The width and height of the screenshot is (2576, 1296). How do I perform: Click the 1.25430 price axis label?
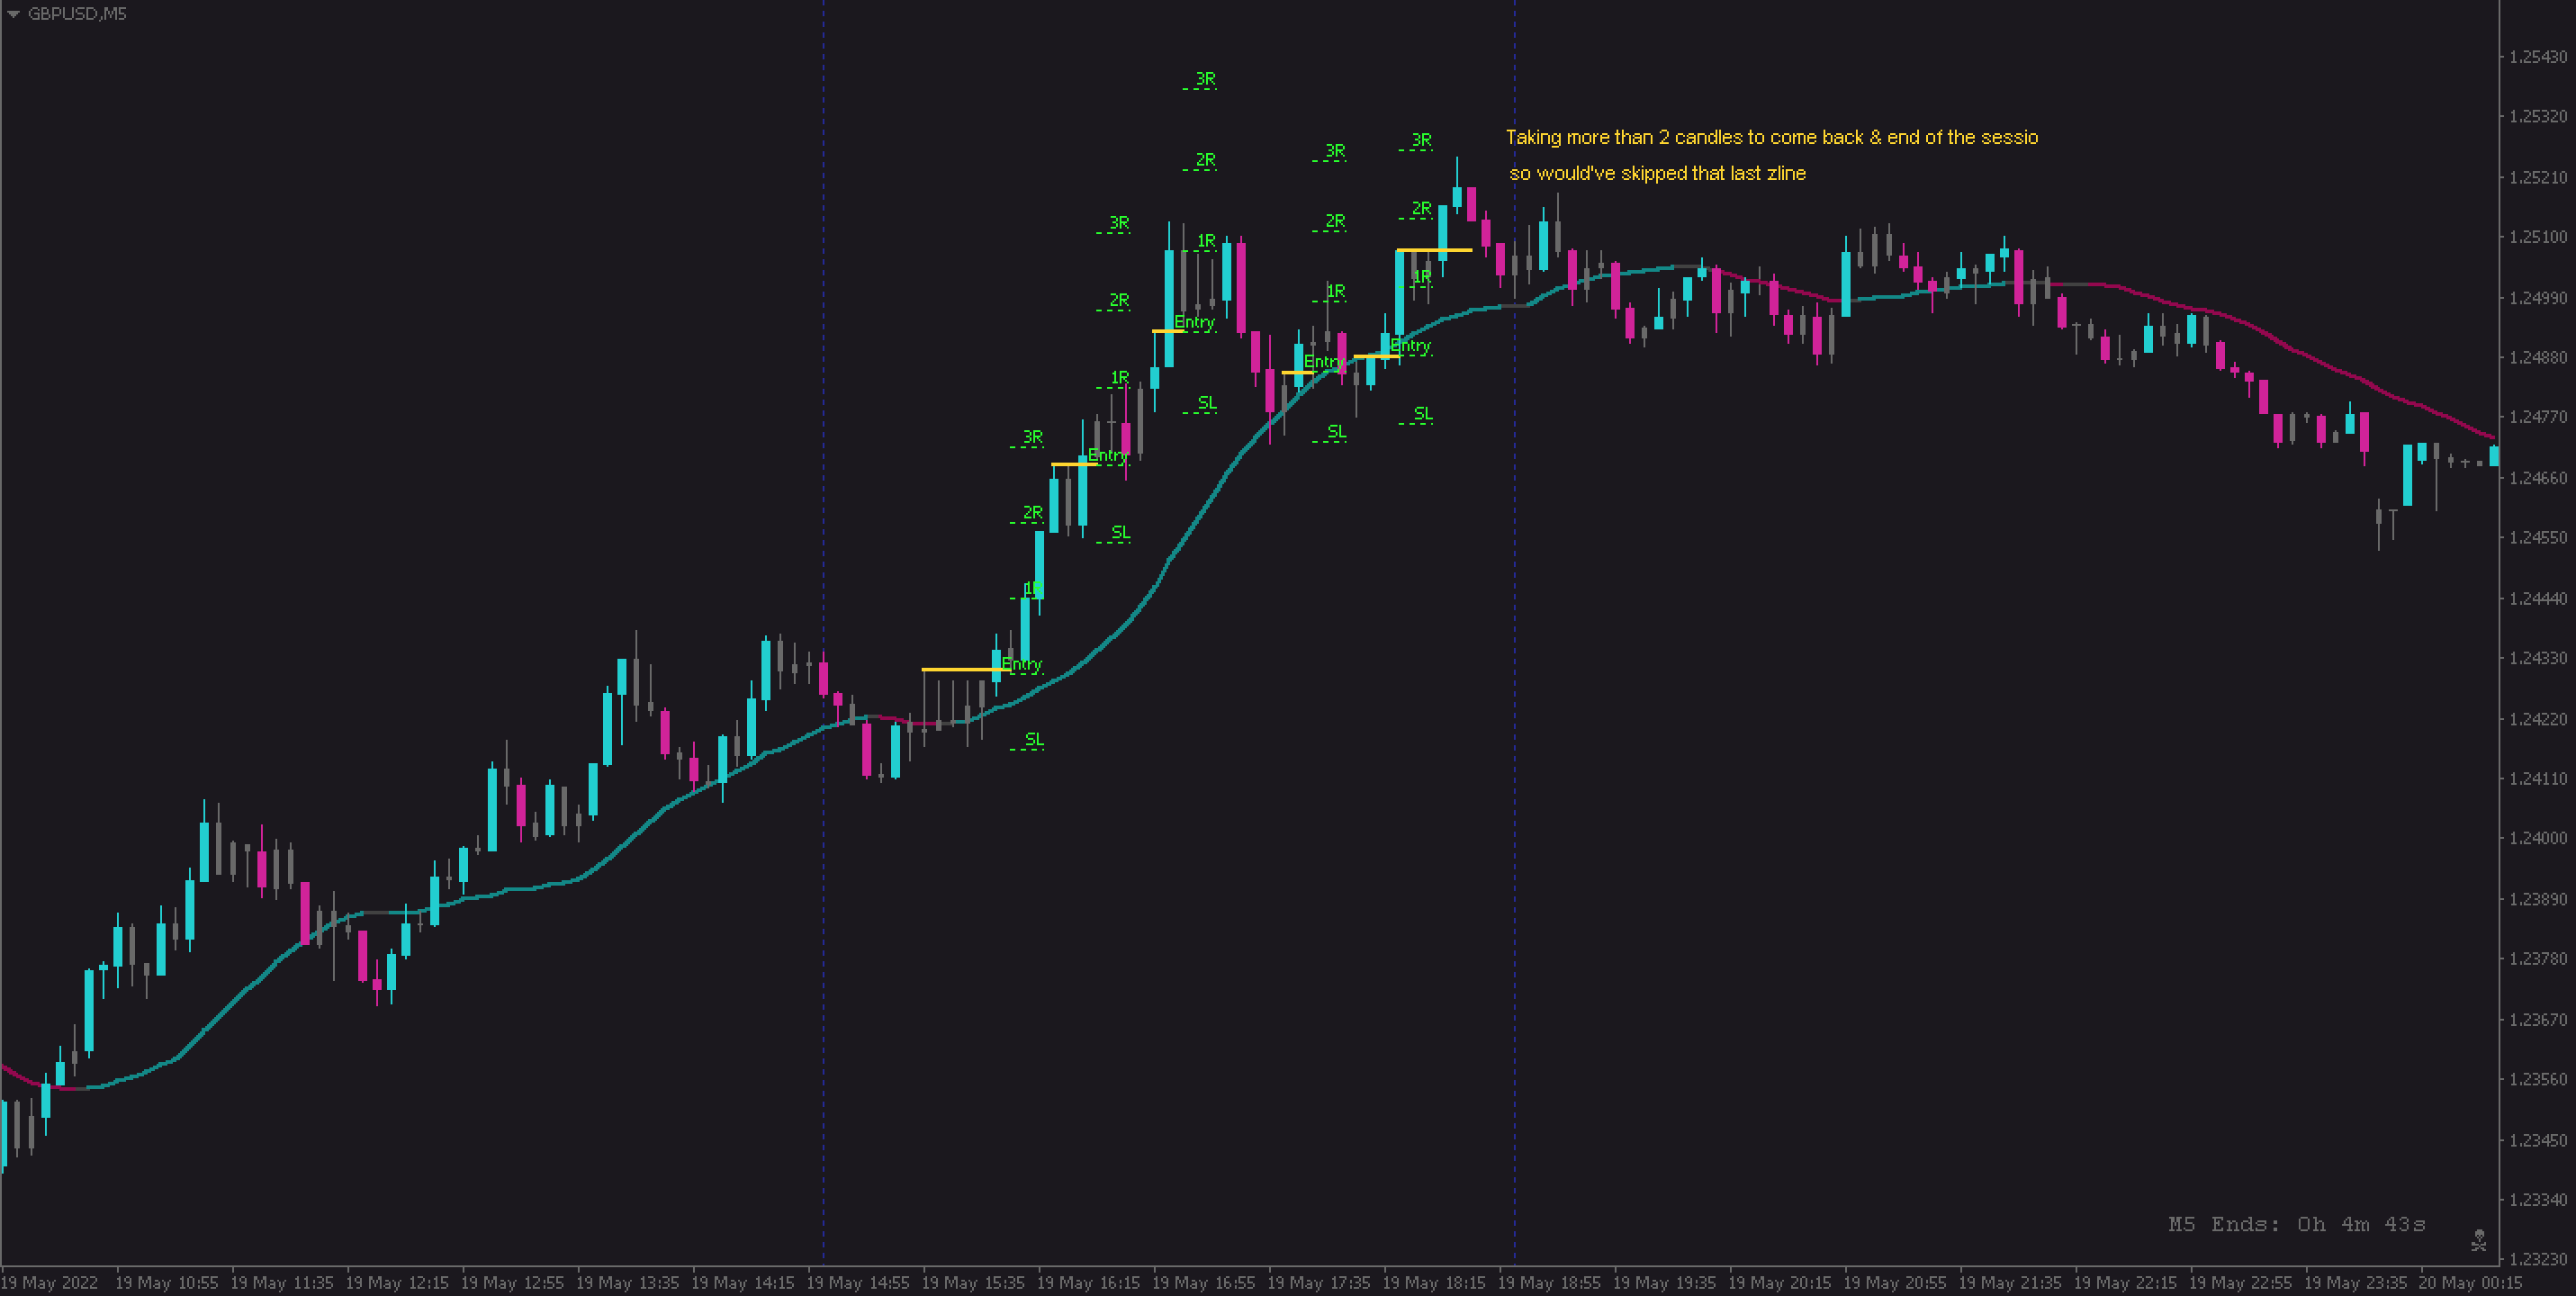coord(2537,57)
